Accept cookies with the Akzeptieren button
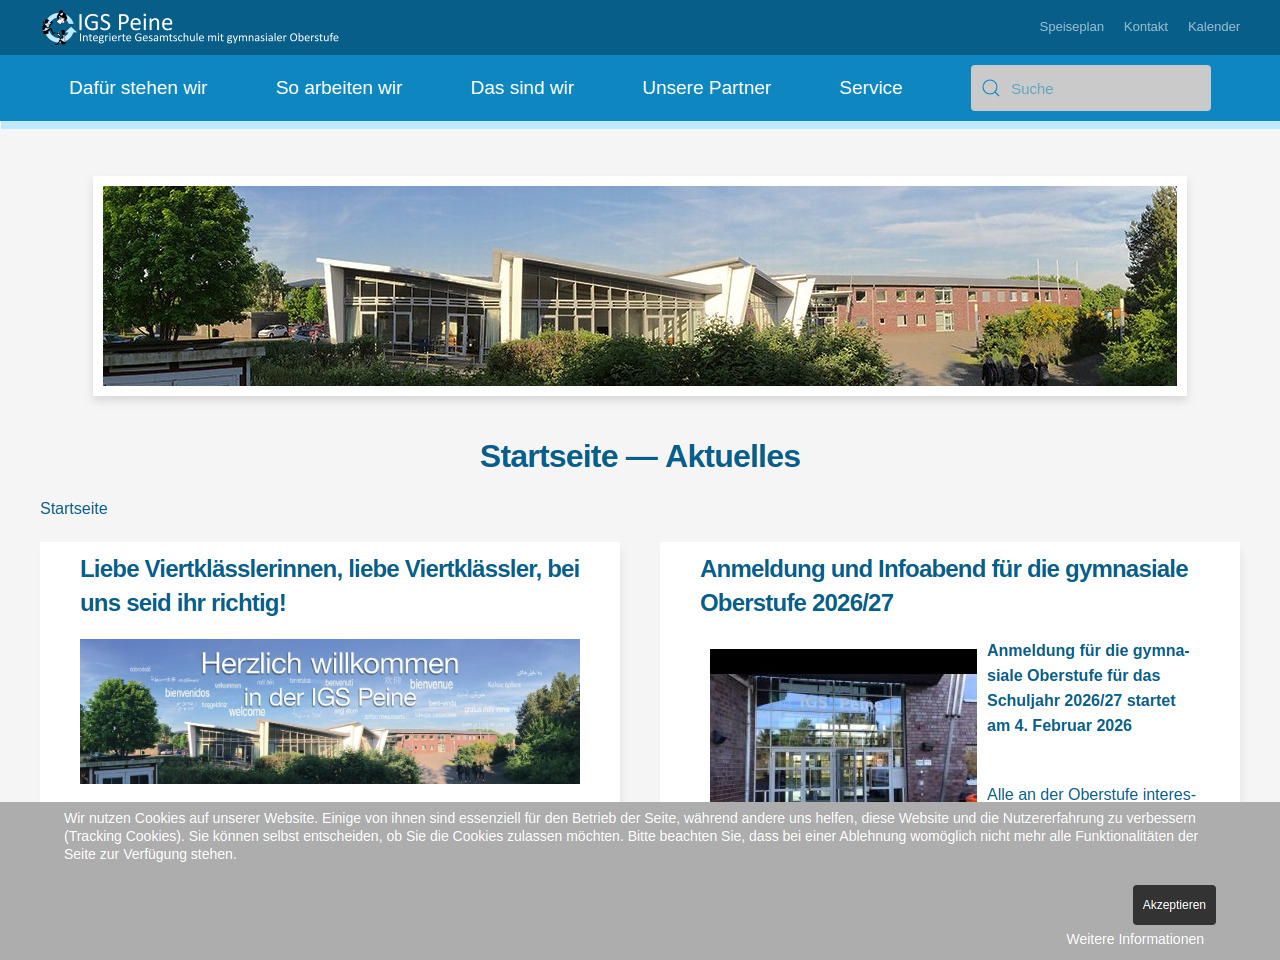Image resolution: width=1280 pixels, height=960 pixels. pyautogui.click(x=1173, y=905)
